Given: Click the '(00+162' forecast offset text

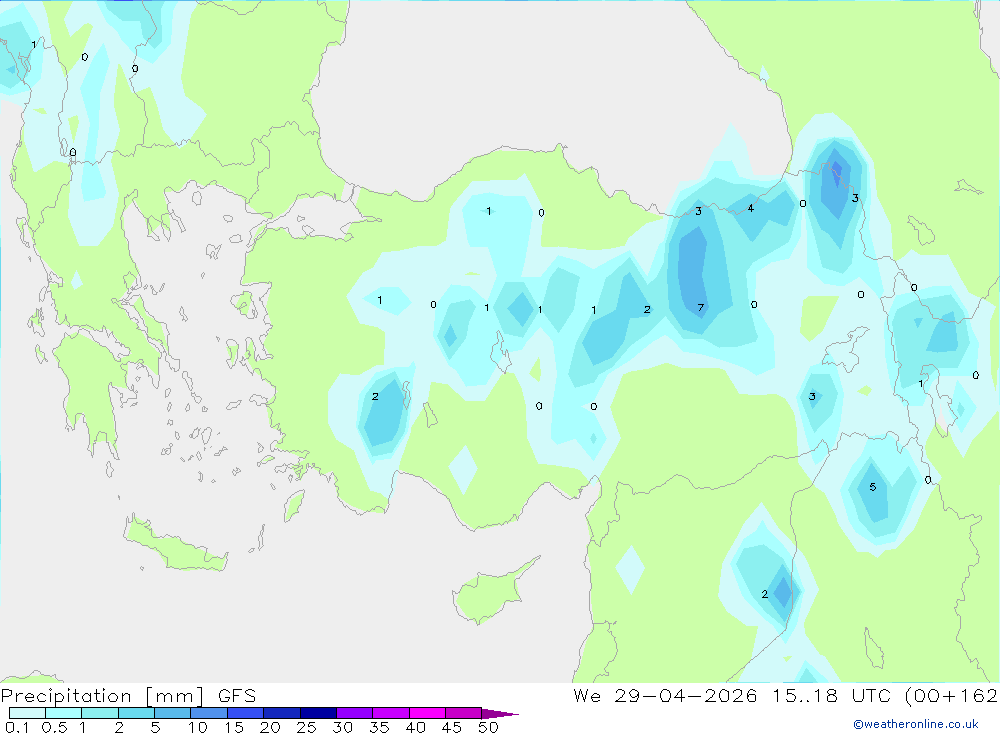Looking at the screenshot, I should (951, 696).
